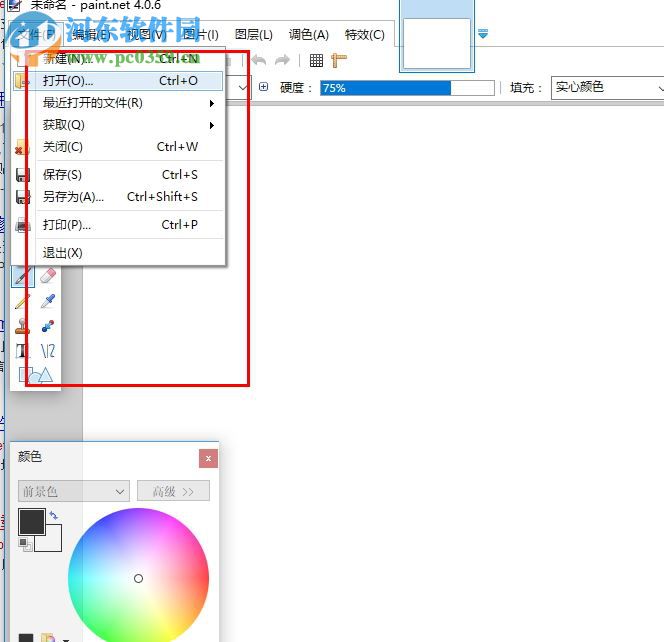This screenshot has width=664, height=642.
Task: Select the blank document thumbnail
Action: pos(437,43)
